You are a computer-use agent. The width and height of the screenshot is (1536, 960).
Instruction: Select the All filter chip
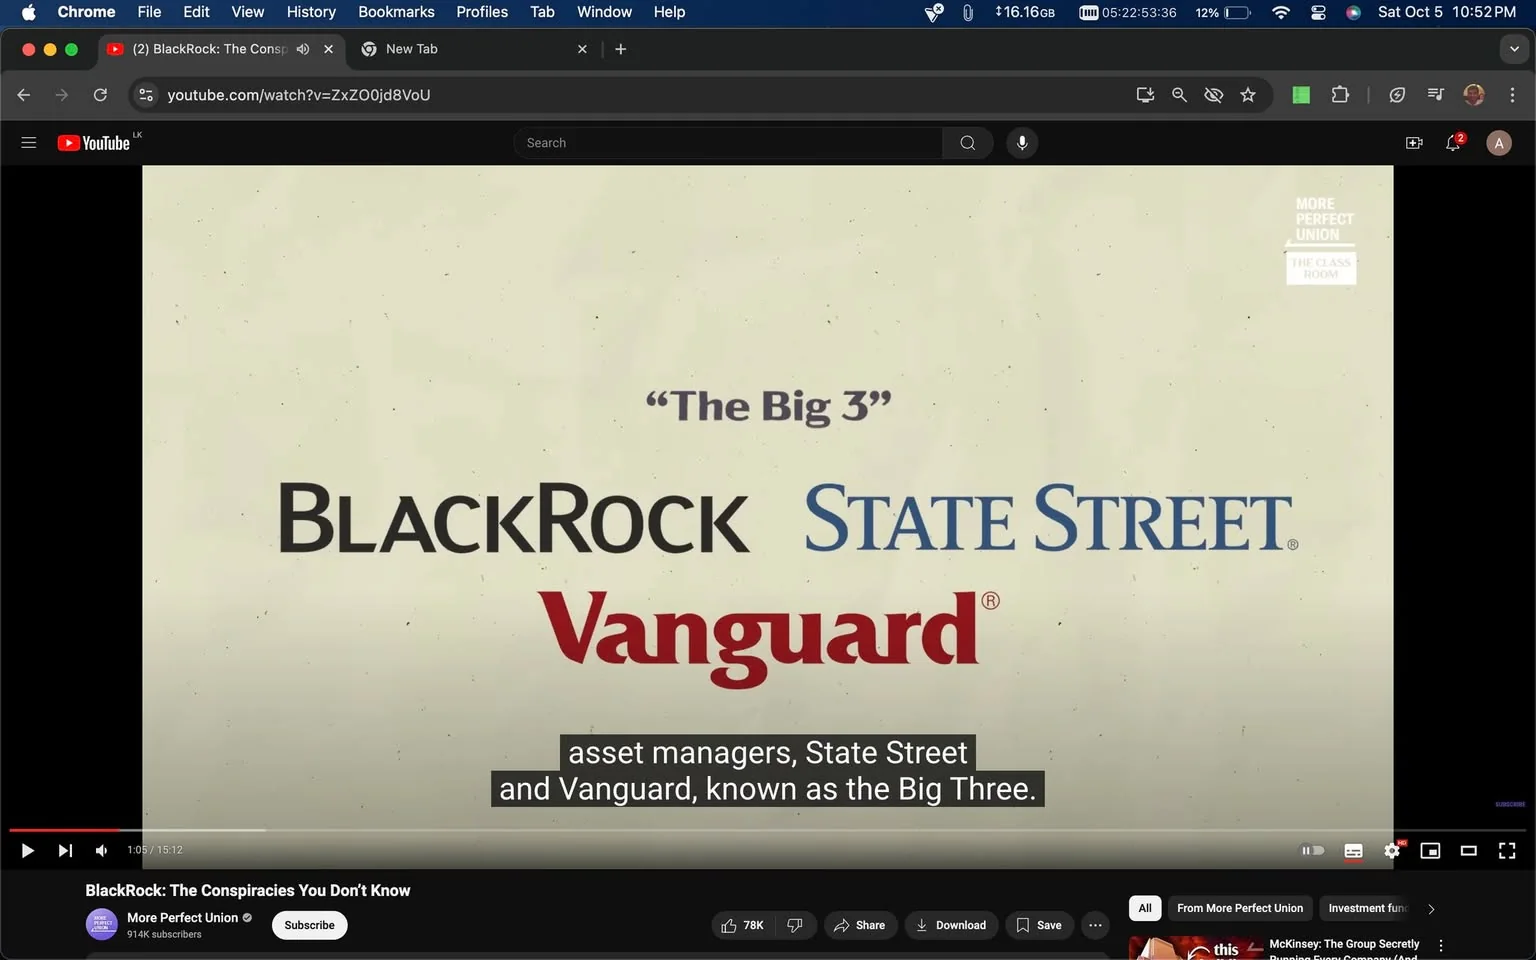[x=1145, y=908]
